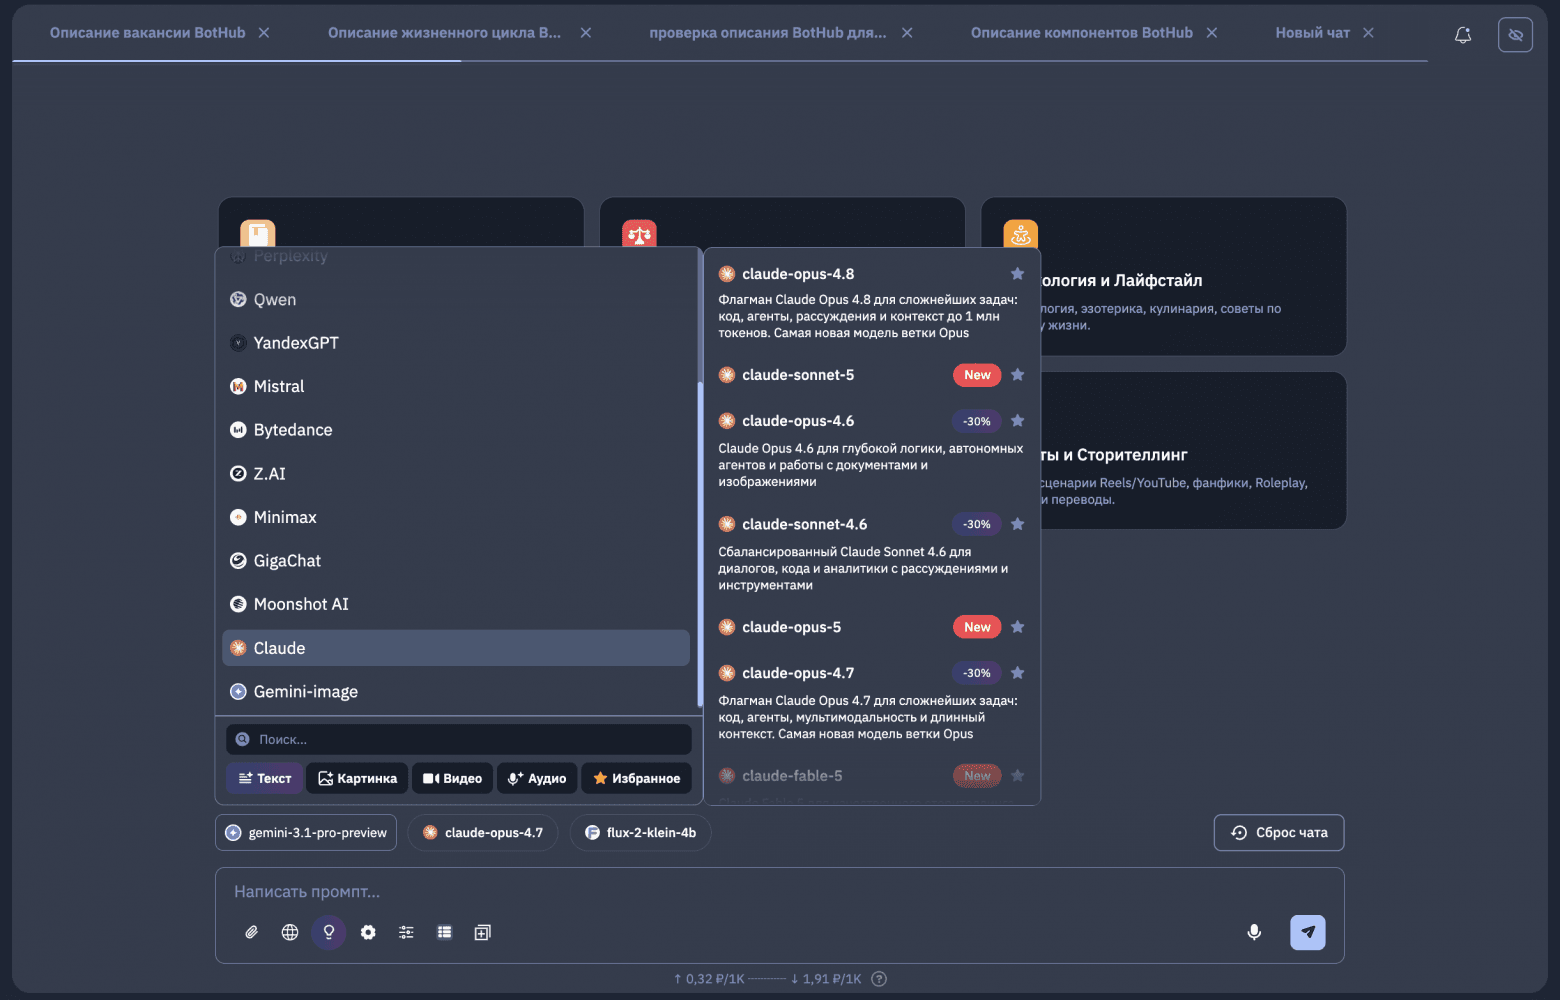This screenshot has height=1000, width=1560.
Task: Choose the Gemini-image provider
Action: [456, 692]
